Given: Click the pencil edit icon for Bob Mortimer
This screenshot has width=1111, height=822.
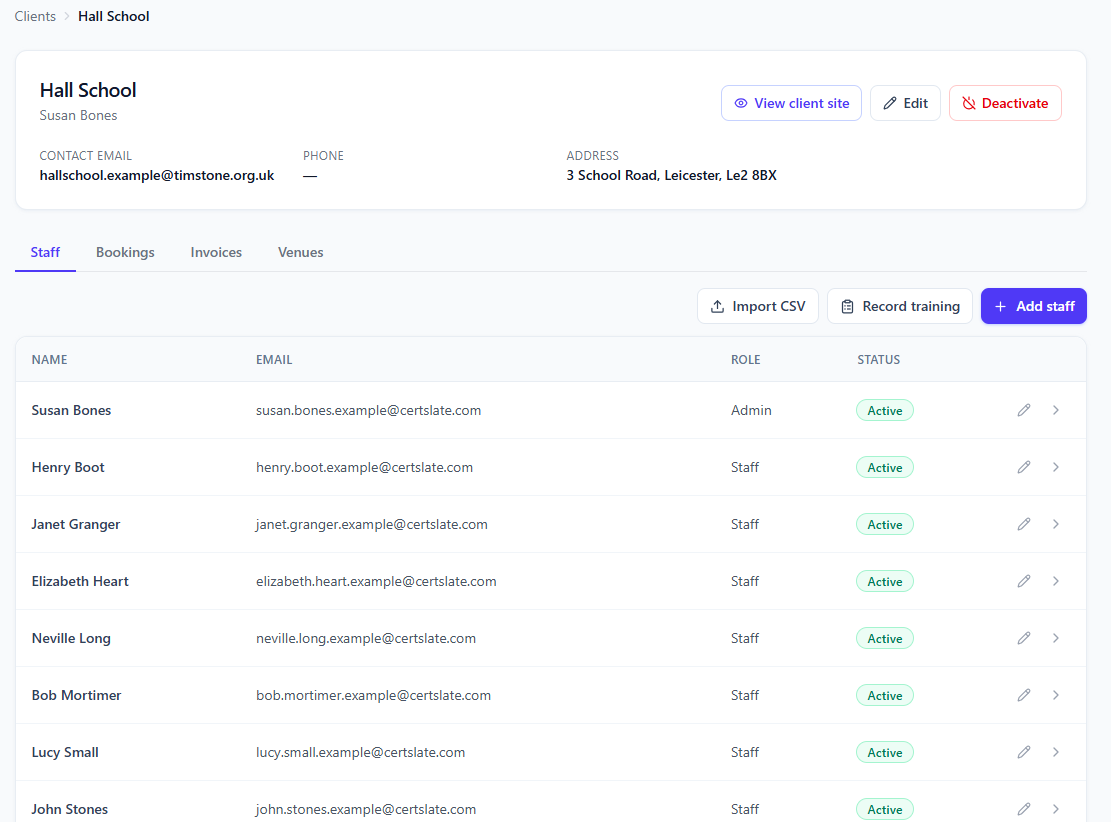Looking at the screenshot, I should [1024, 695].
